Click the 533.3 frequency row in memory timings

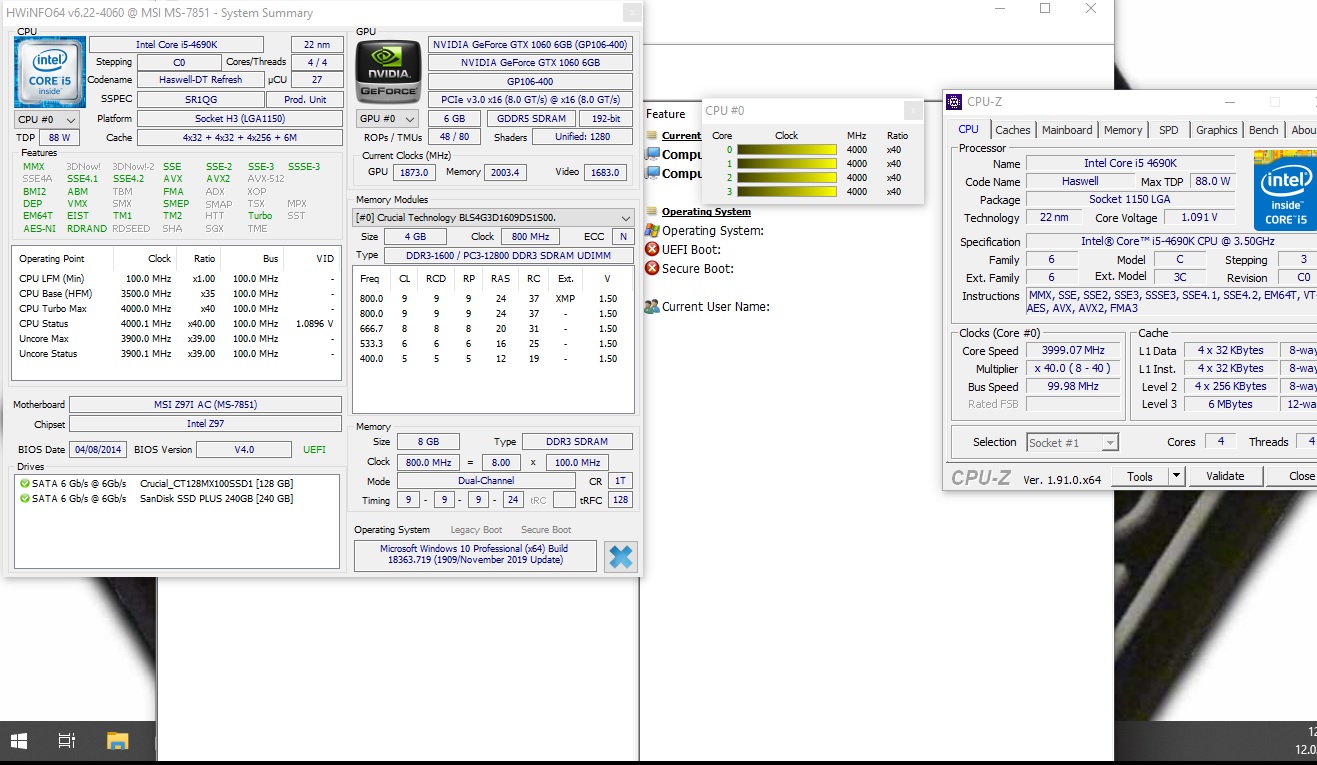493,344
